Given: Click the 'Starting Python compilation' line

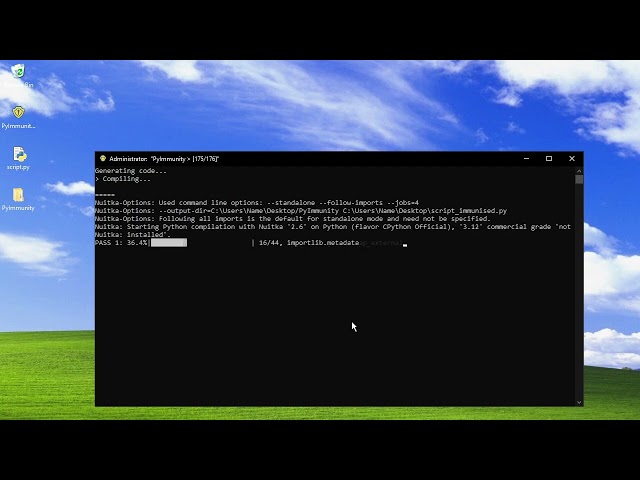Looking at the screenshot, I should (x=333, y=227).
